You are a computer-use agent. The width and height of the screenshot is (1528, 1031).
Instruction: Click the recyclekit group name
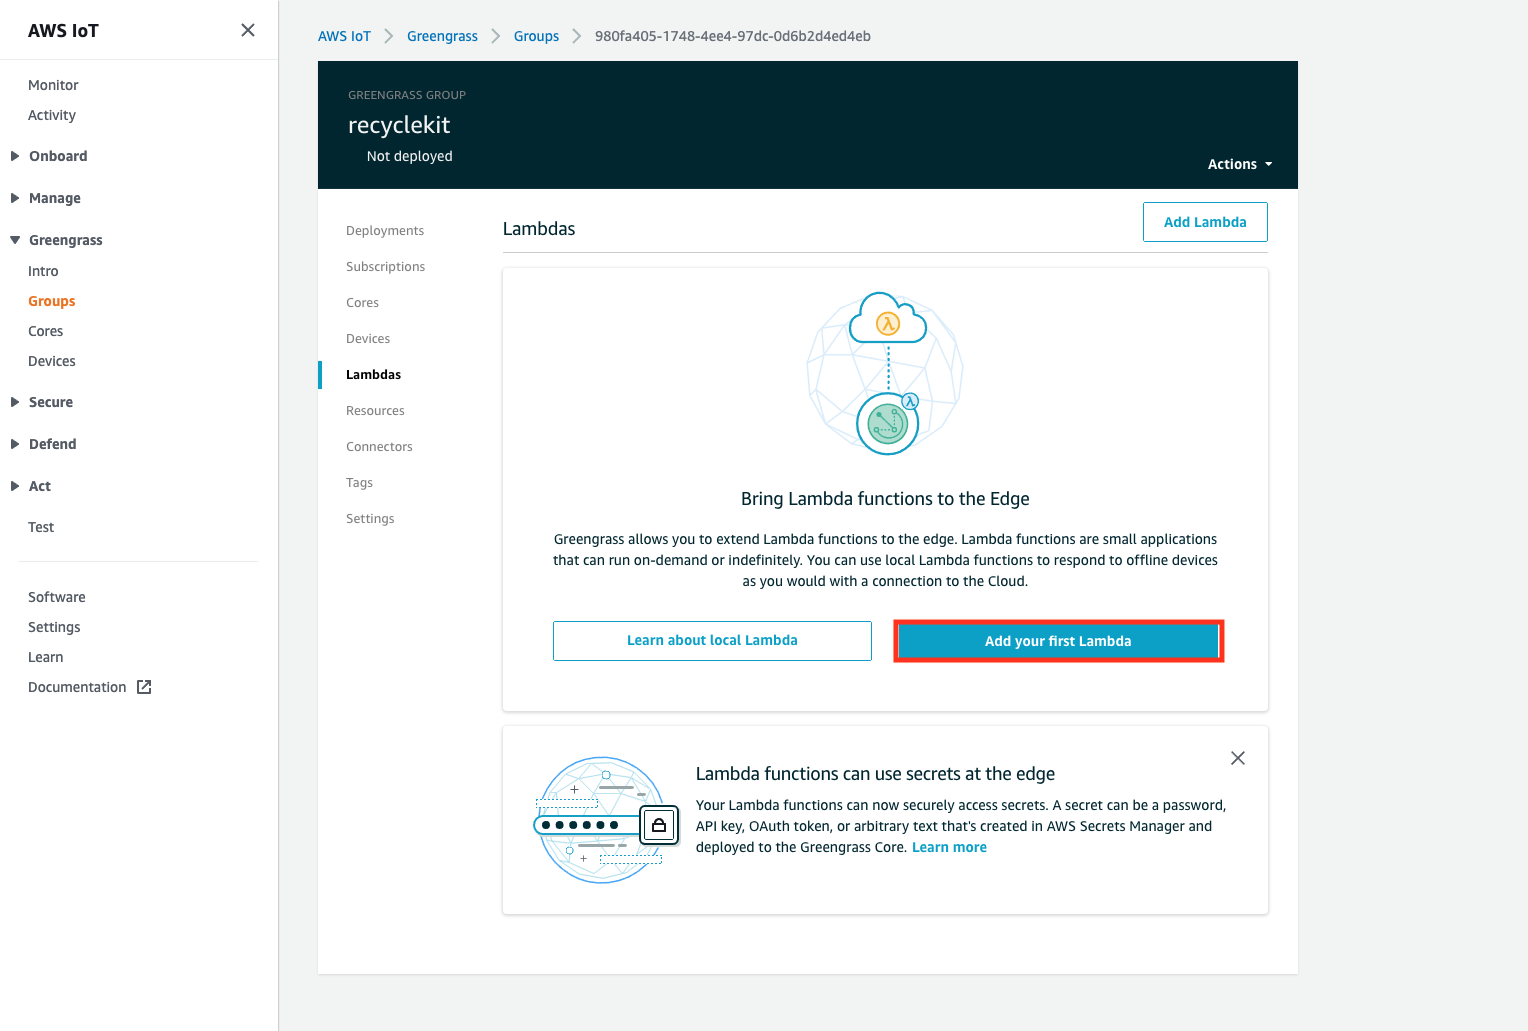[x=399, y=125]
